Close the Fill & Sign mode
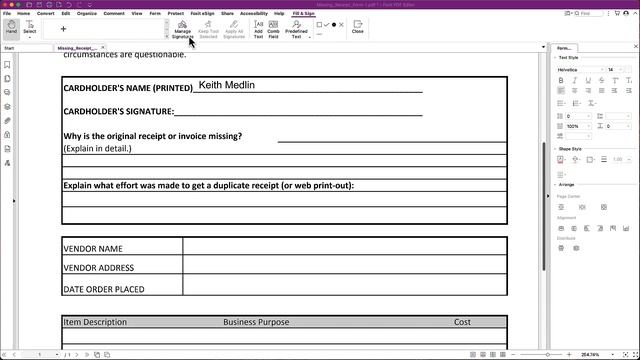 pyautogui.click(x=358, y=27)
